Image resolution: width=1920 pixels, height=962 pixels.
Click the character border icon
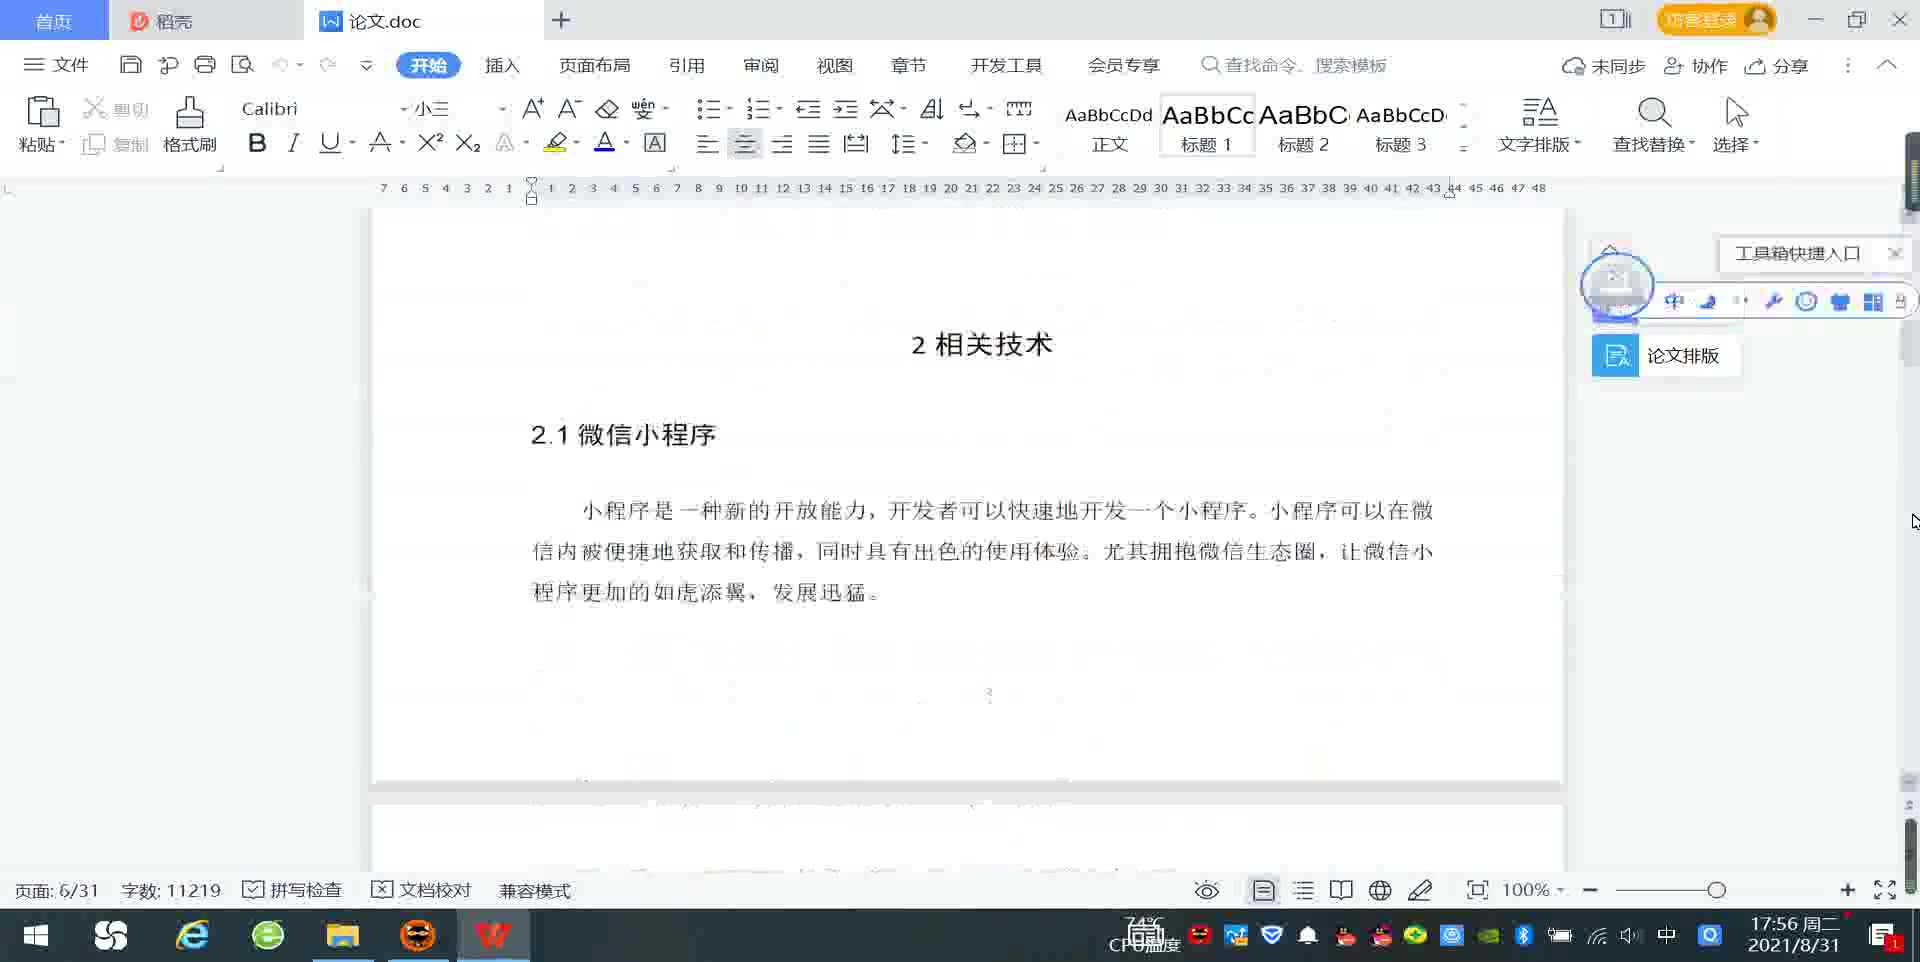(x=655, y=143)
